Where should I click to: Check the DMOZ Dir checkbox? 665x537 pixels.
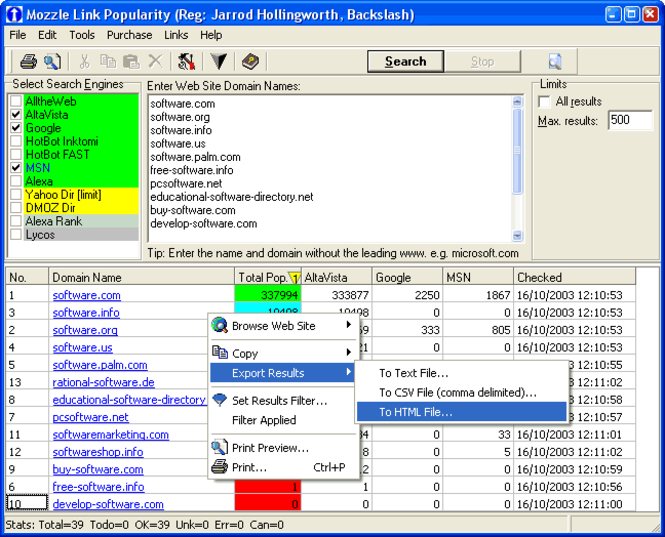pyautogui.click(x=16, y=208)
